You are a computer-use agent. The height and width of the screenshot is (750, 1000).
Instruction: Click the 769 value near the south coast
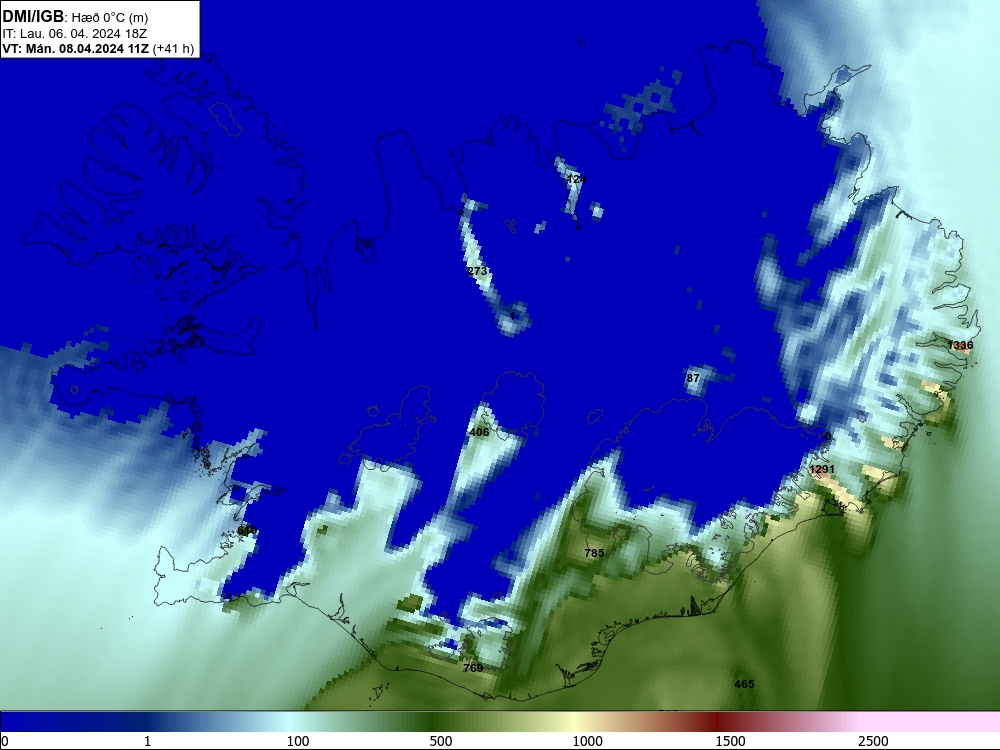coord(473,668)
